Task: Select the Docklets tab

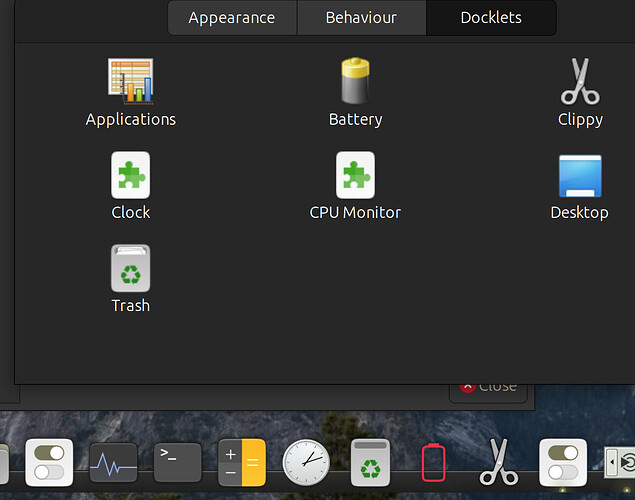Action: 491,18
